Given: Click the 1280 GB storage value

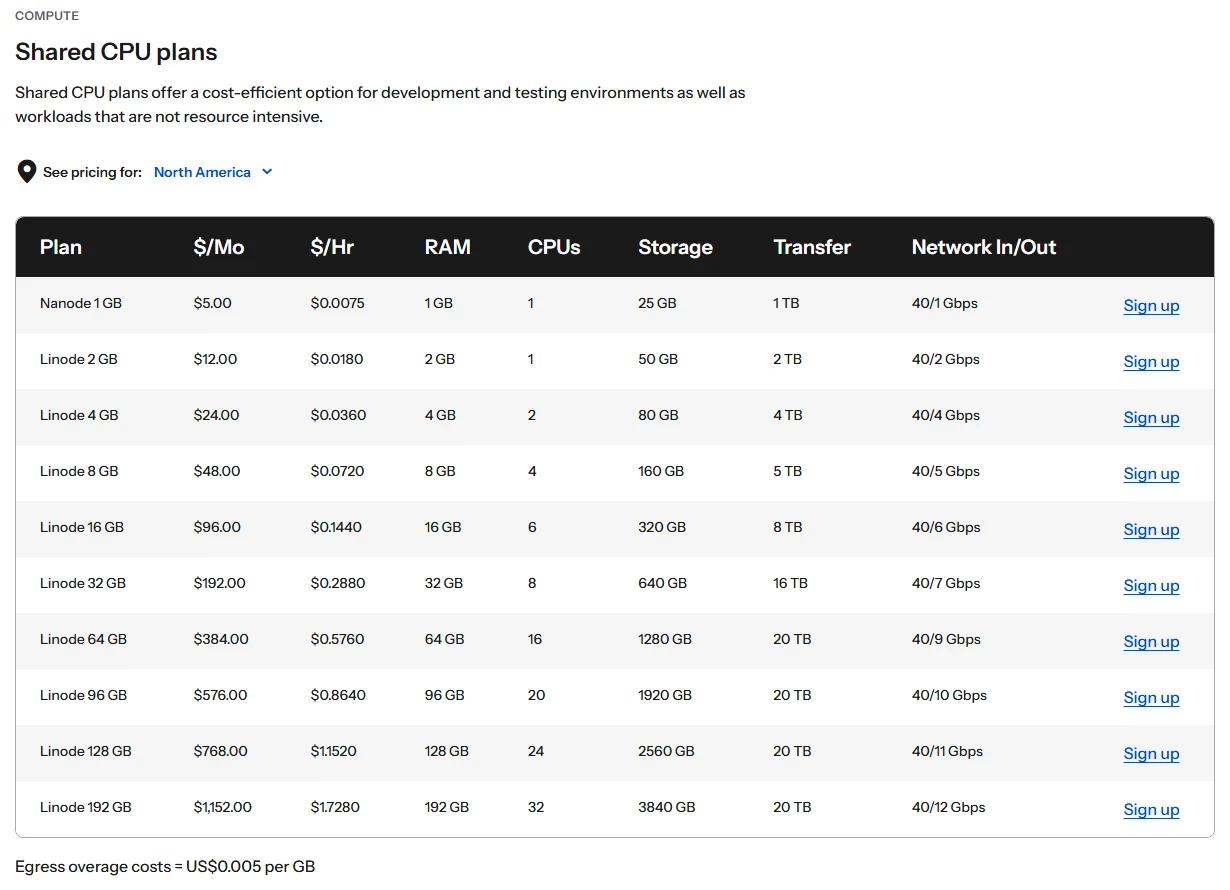Looking at the screenshot, I should coord(665,639).
